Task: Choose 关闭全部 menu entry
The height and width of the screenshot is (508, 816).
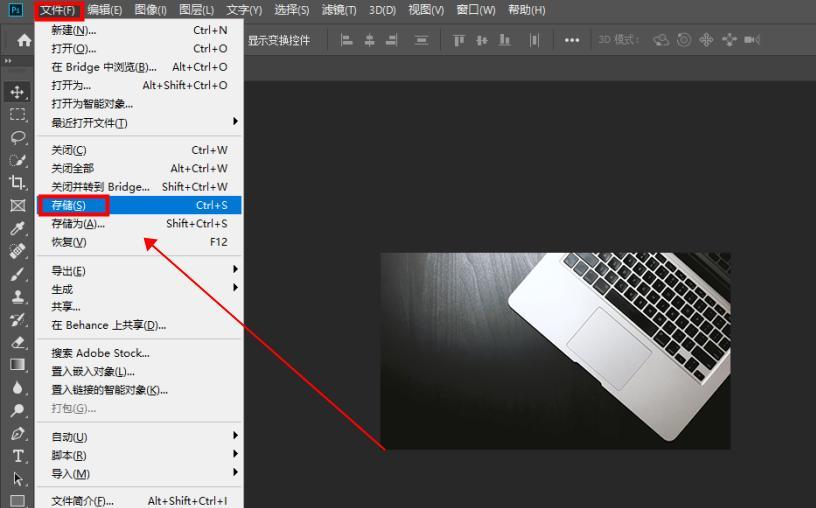Action: click(138, 168)
